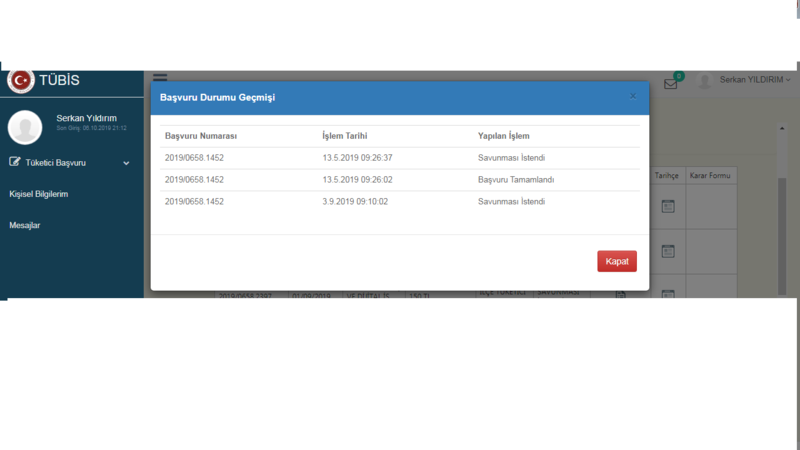This screenshot has width=800, height=450.
Task: Click the sidebar profile avatar picture
Action: click(x=25, y=127)
